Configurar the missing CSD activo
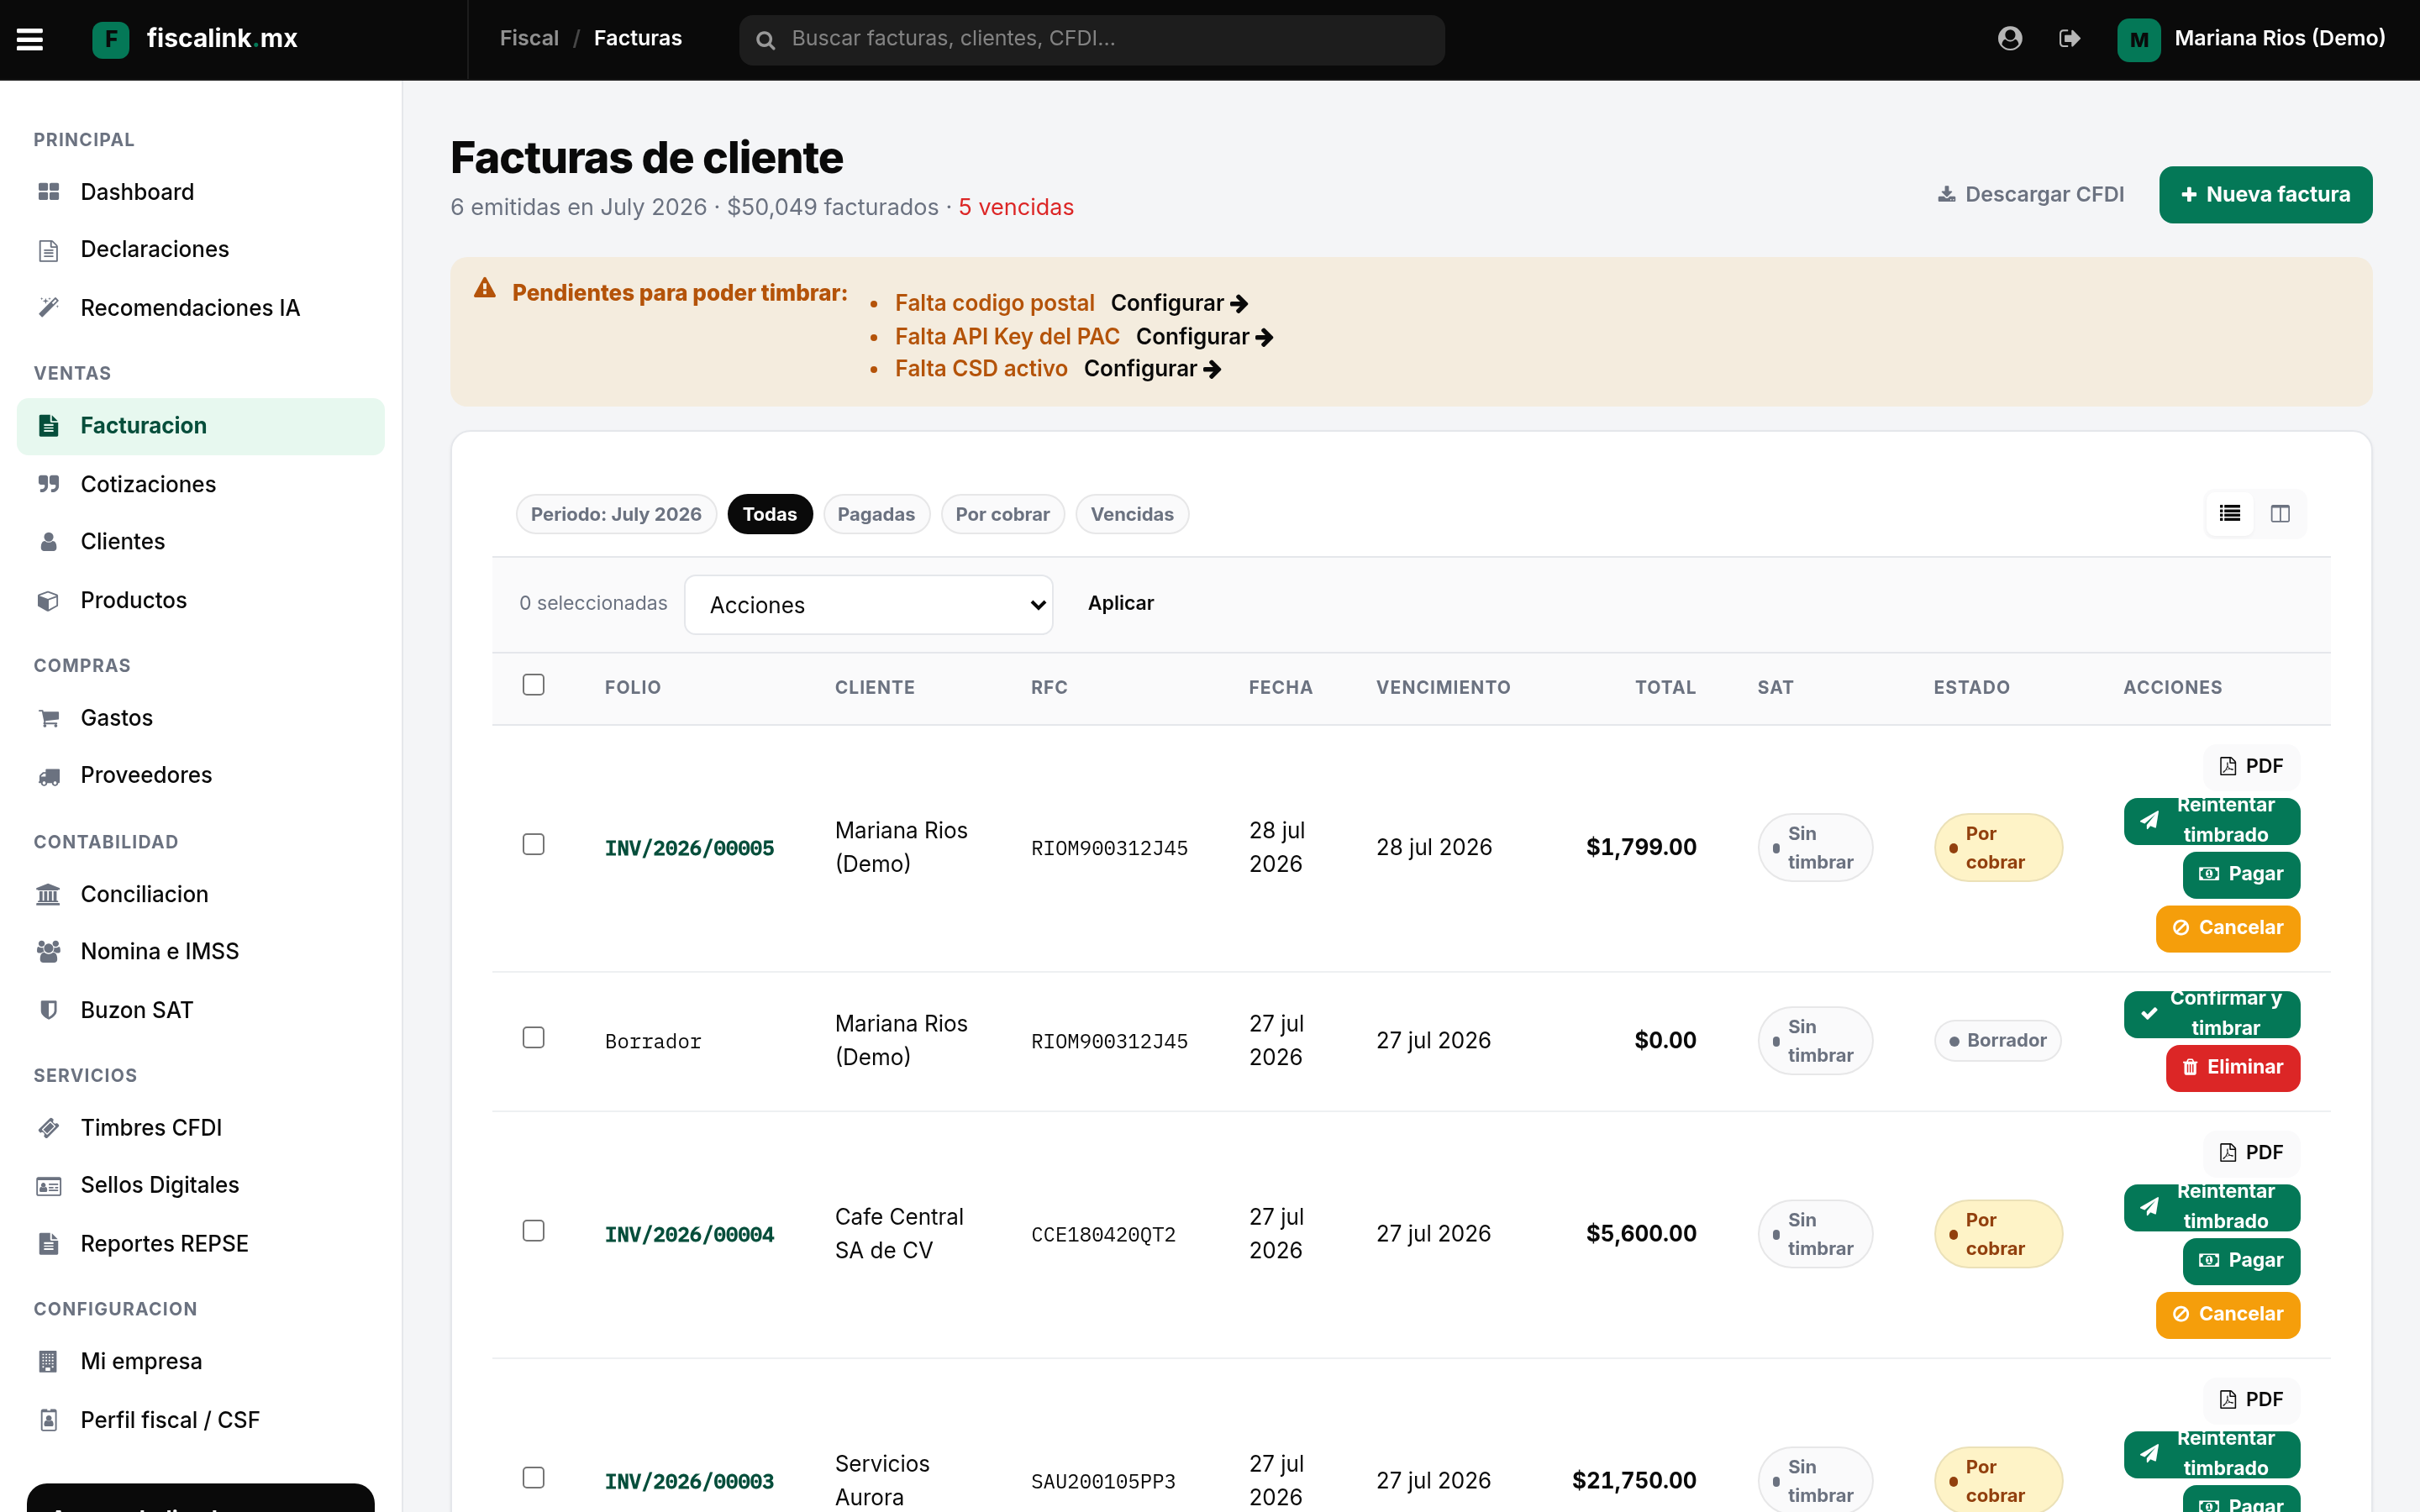The width and height of the screenshot is (2420, 1512). [1152, 369]
